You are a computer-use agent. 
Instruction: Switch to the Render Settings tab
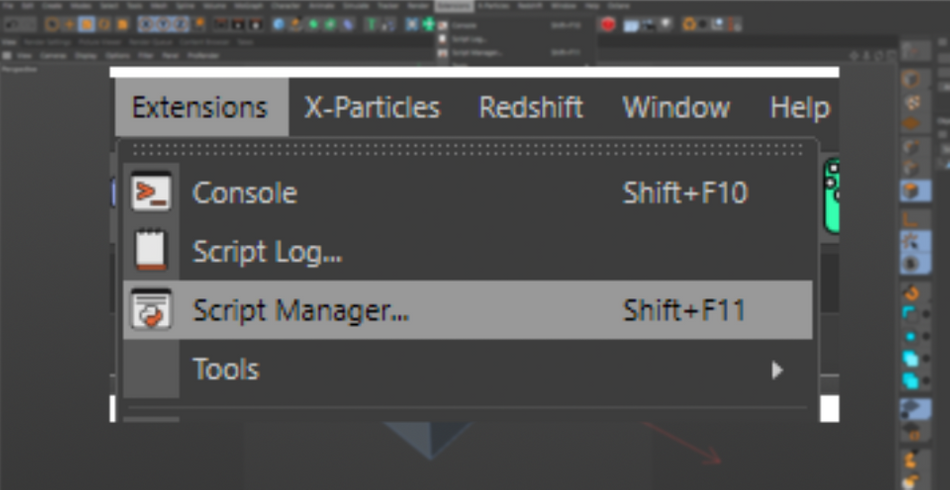(47, 42)
